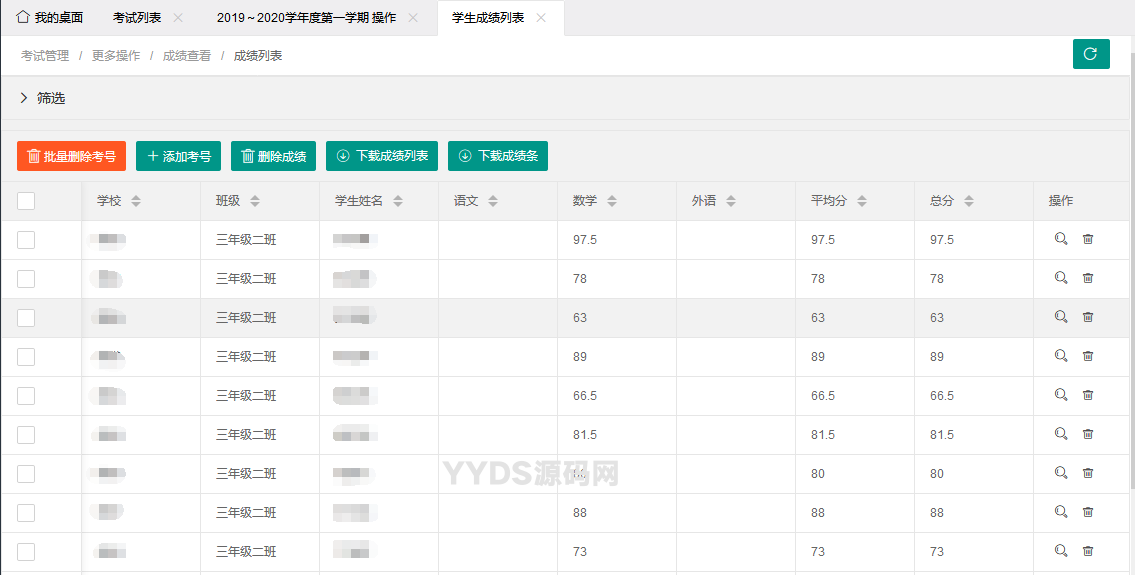Sort table by 数学 column
Image resolution: width=1135 pixels, height=575 pixels.
[612, 201]
